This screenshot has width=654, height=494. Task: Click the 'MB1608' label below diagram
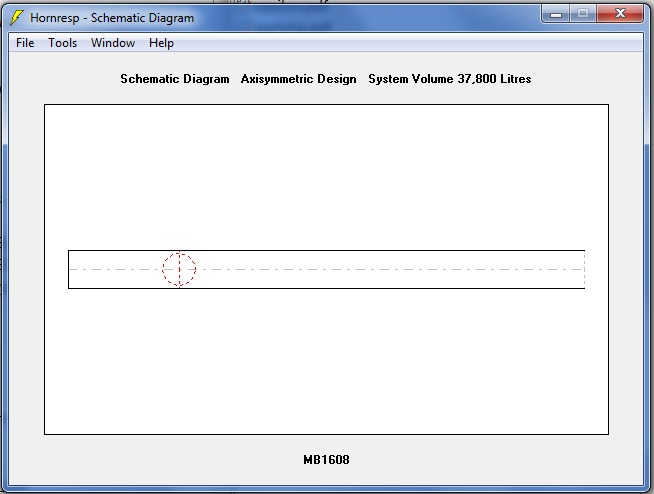pos(326,460)
